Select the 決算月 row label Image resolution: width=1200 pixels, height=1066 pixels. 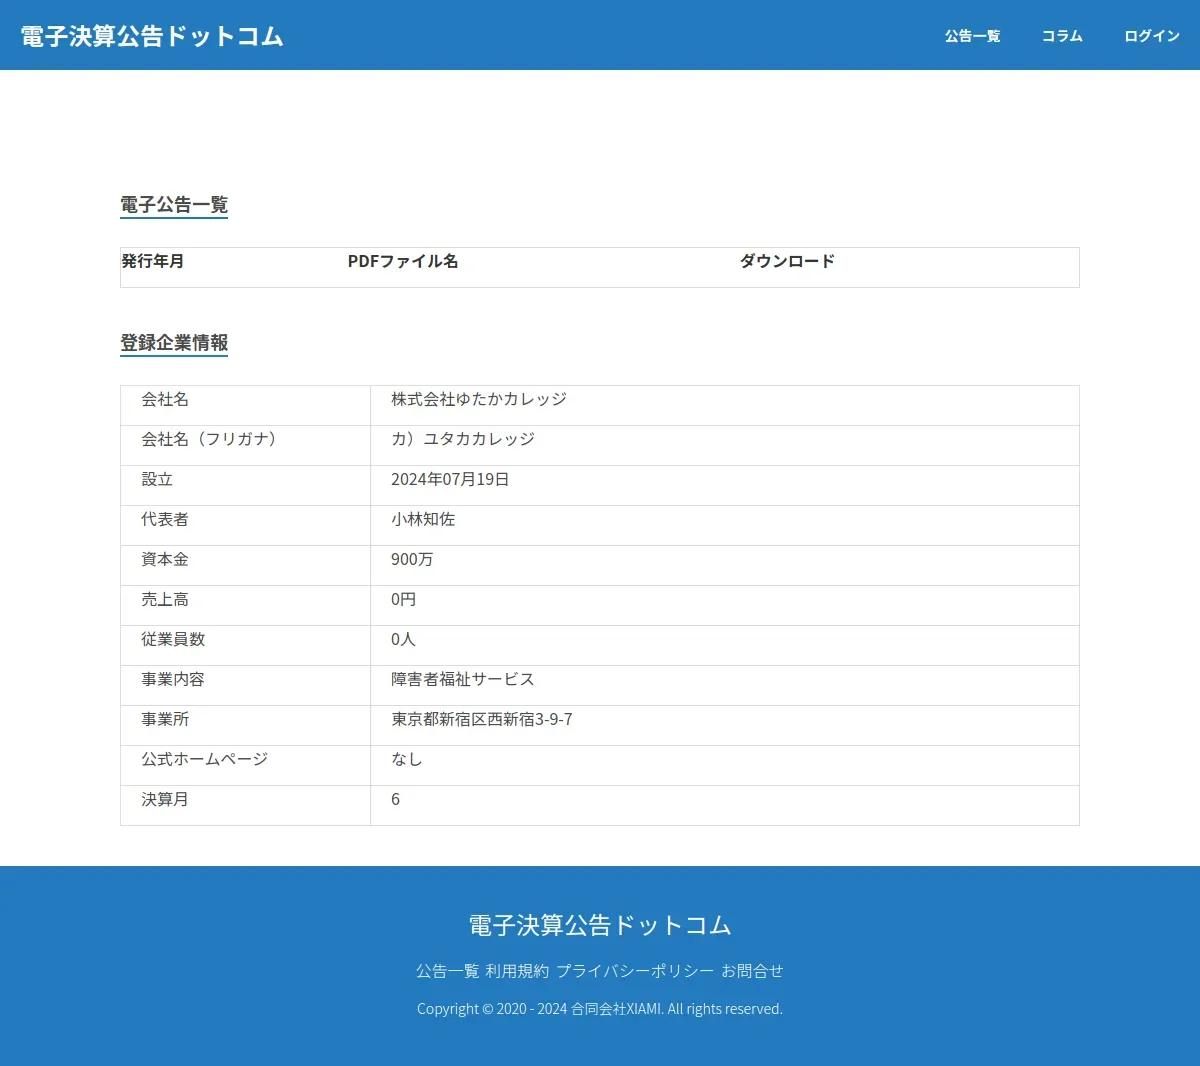165,799
